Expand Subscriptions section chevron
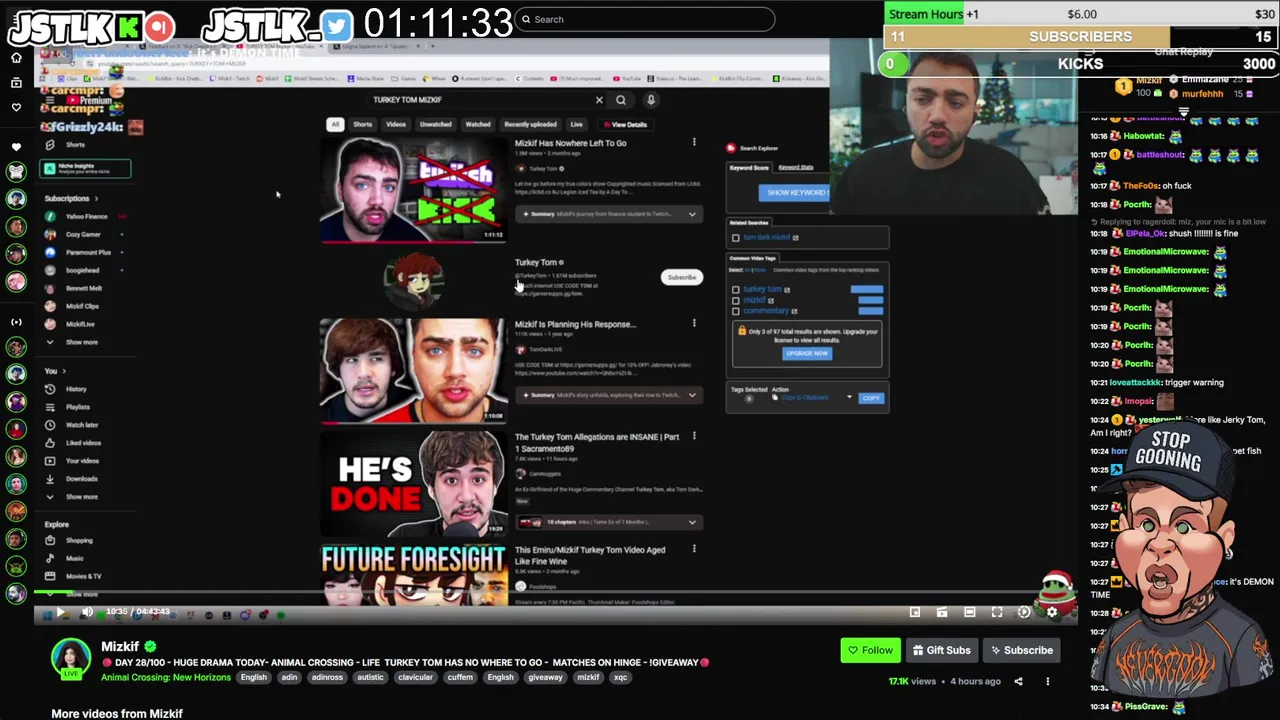Viewport: 1280px width, 720px height. pos(96,199)
